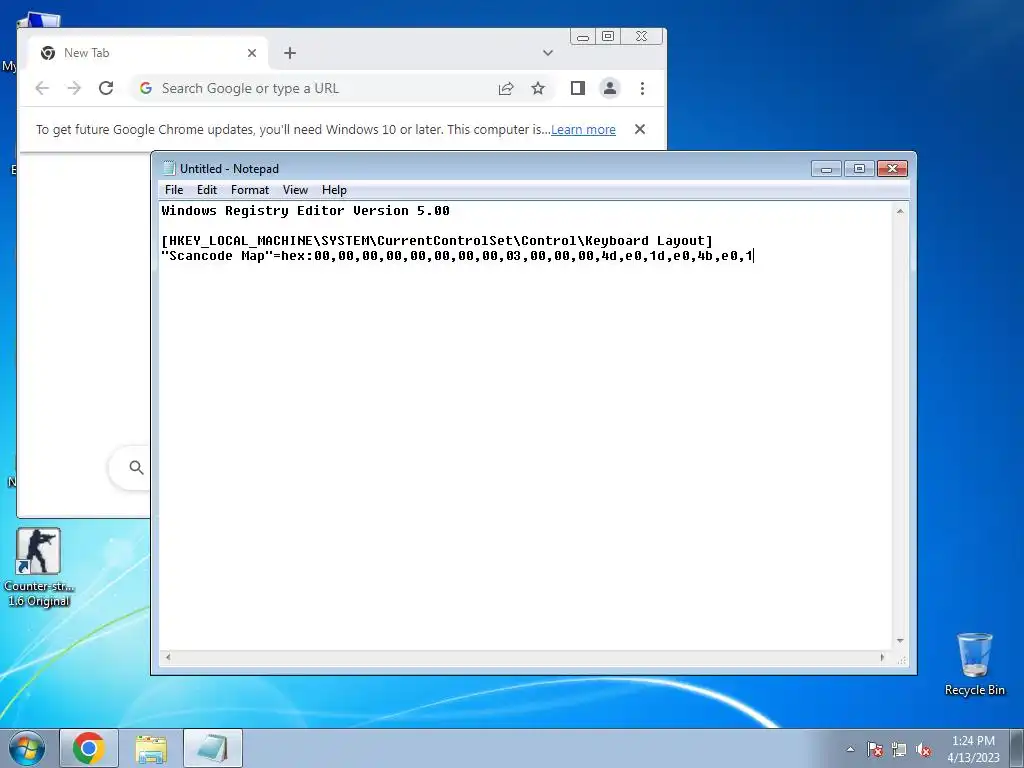1024x768 pixels.
Task: Select the Recycle Bin desktop icon
Action: (x=974, y=664)
